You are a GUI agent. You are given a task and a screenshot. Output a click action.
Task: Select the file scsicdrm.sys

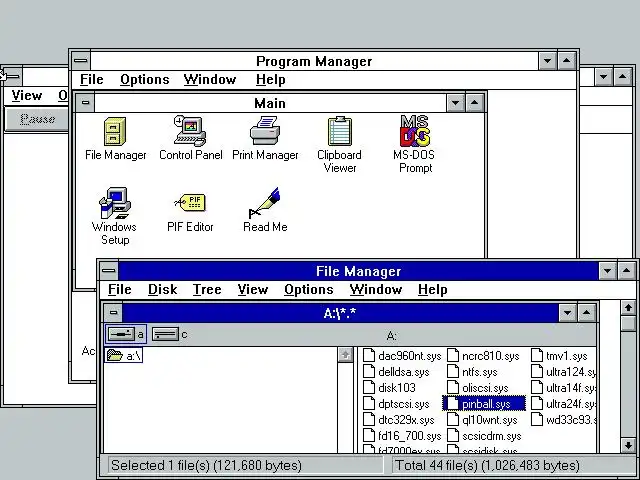coord(484,436)
